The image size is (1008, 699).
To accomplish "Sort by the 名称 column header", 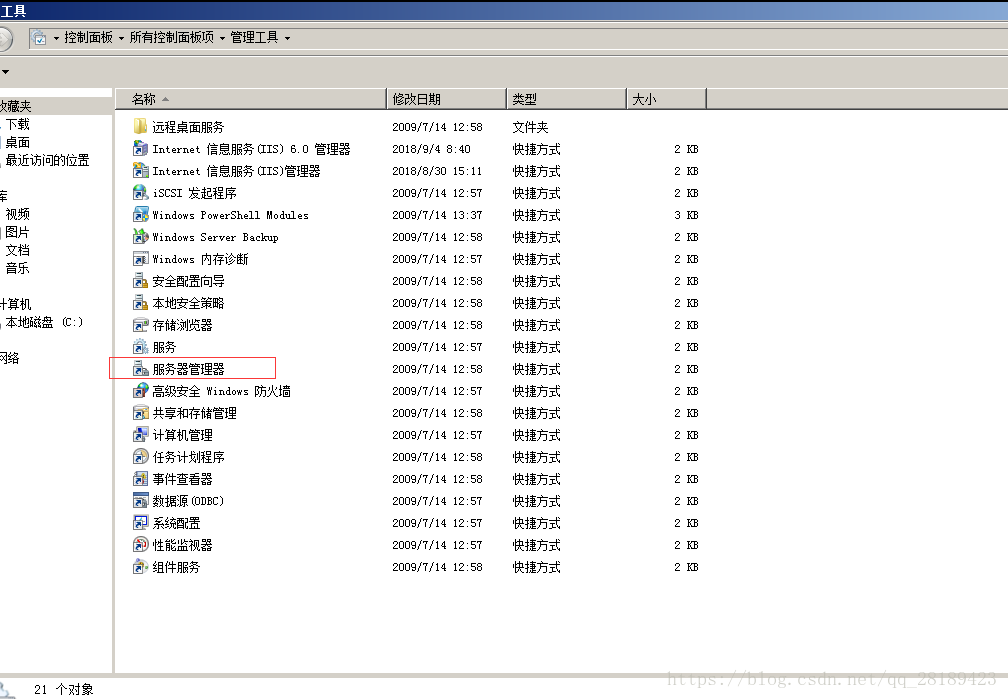I will pyautogui.click(x=251, y=99).
